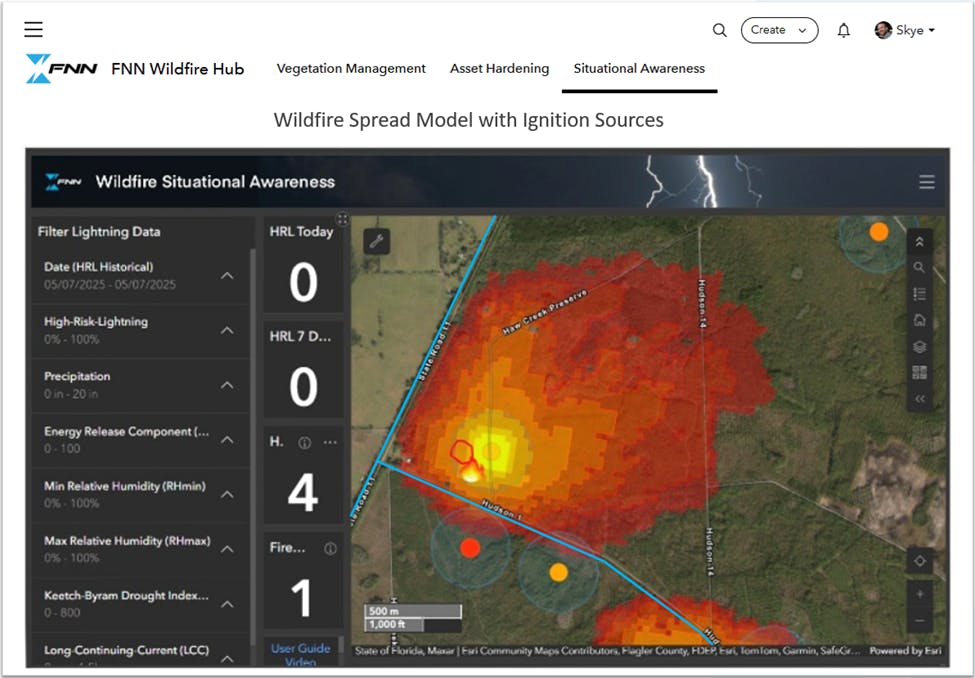
Task: Collapse the Min Relative Humidity filter
Action: pyautogui.click(x=228, y=495)
